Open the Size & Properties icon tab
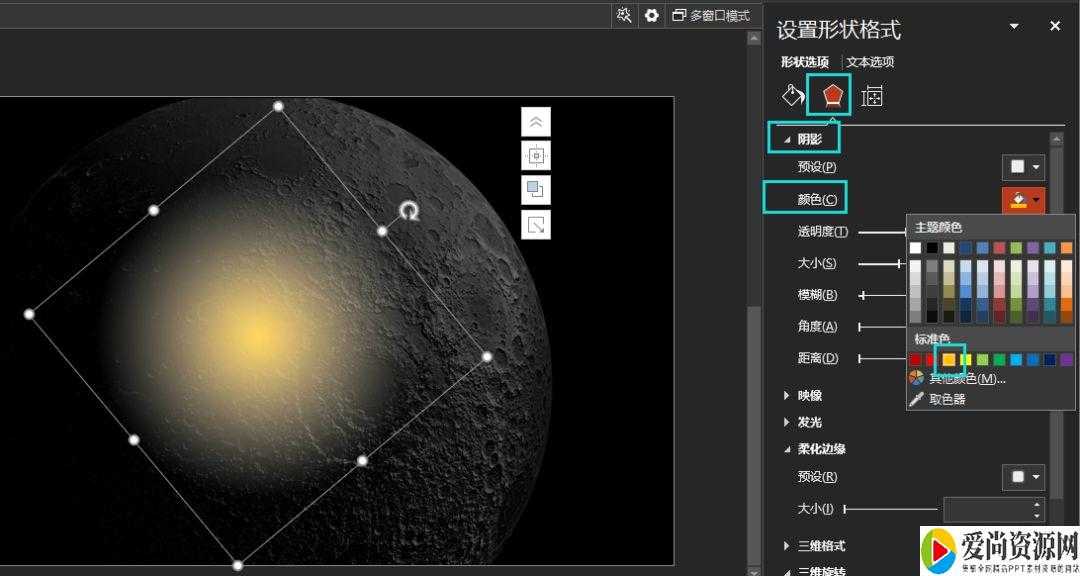This screenshot has height=576, width=1080. (872, 96)
